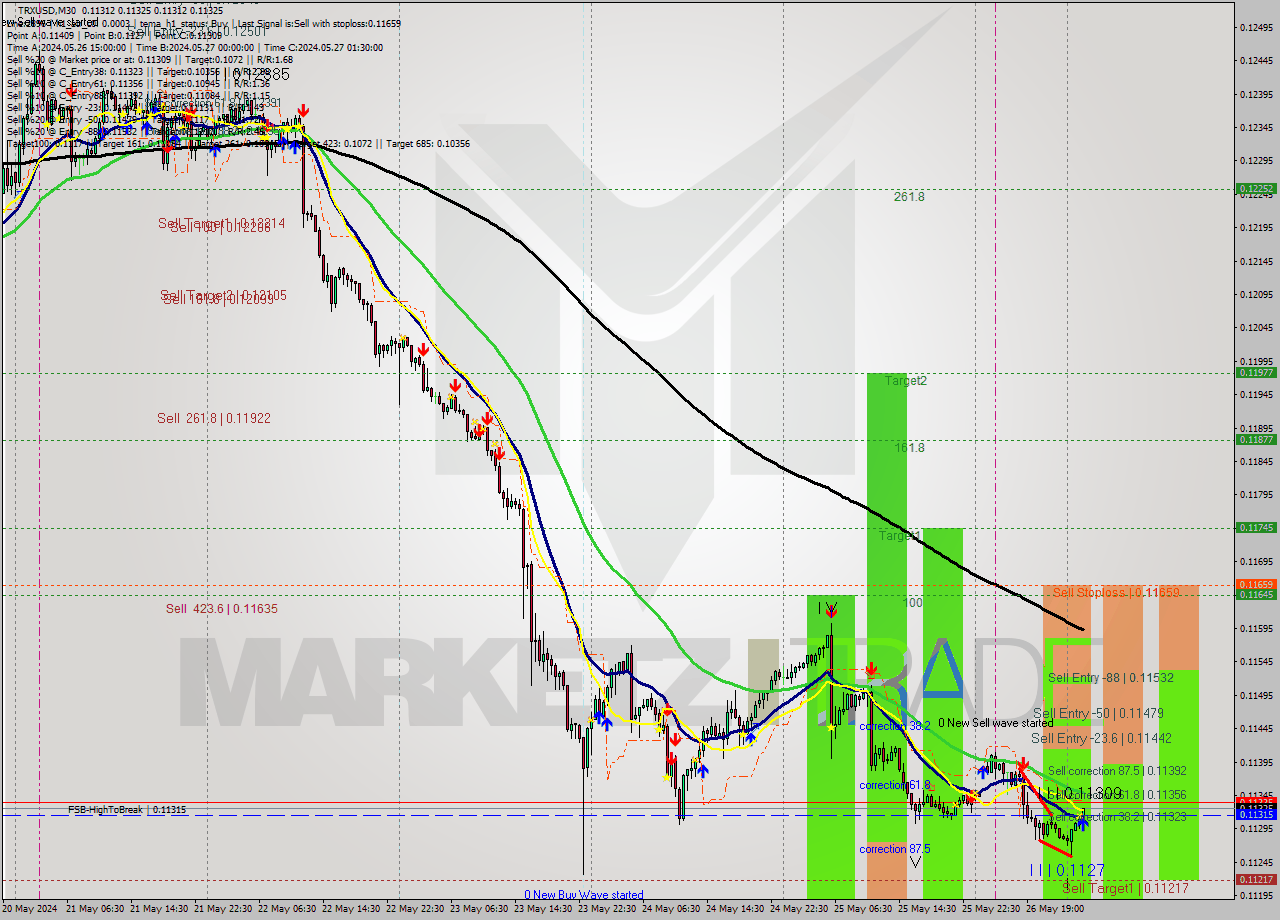
Task: Select the 'Sell 261.8 | 0.11922' label
Action: pos(214,418)
